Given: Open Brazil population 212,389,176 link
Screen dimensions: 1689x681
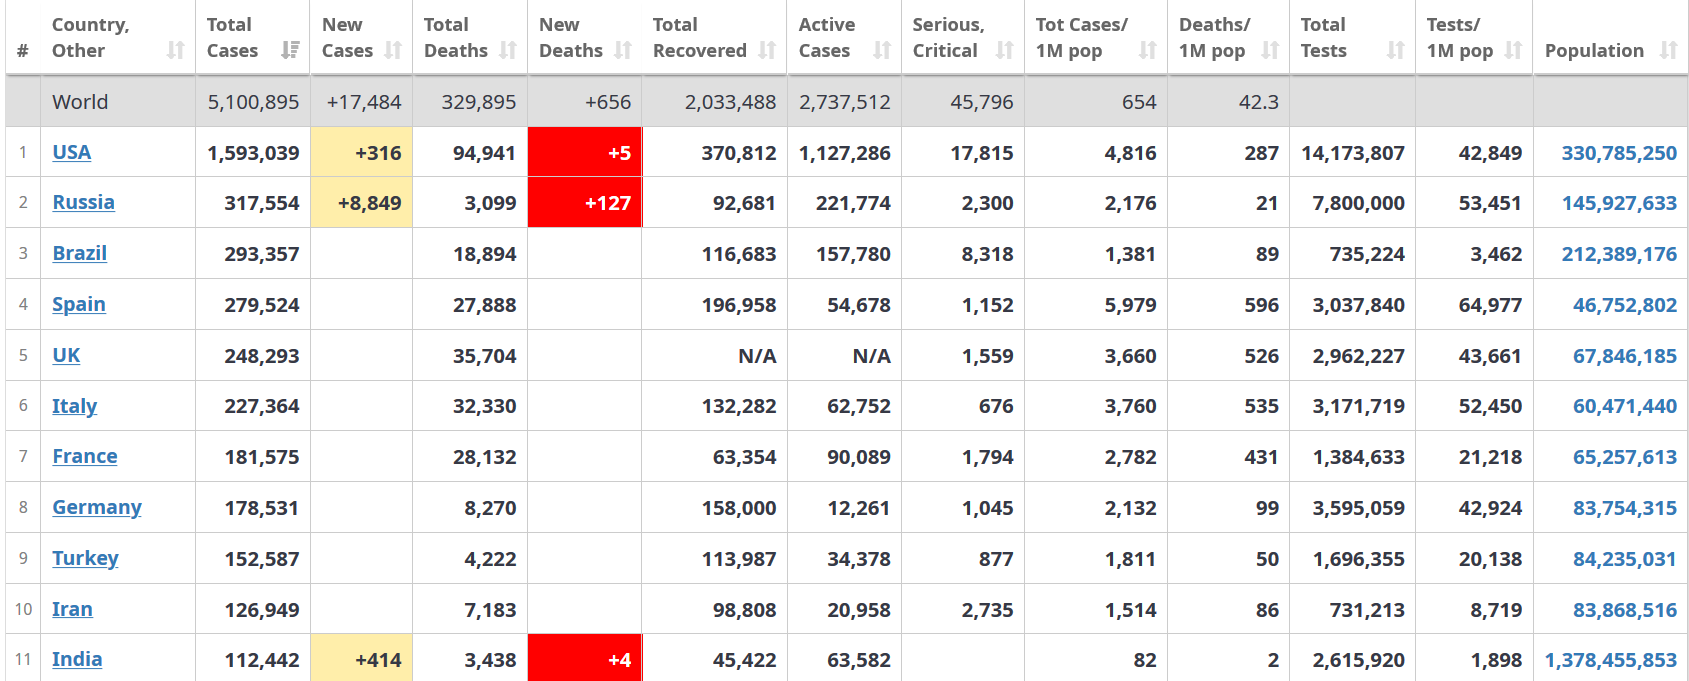Looking at the screenshot, I should tap(1619, 254).
